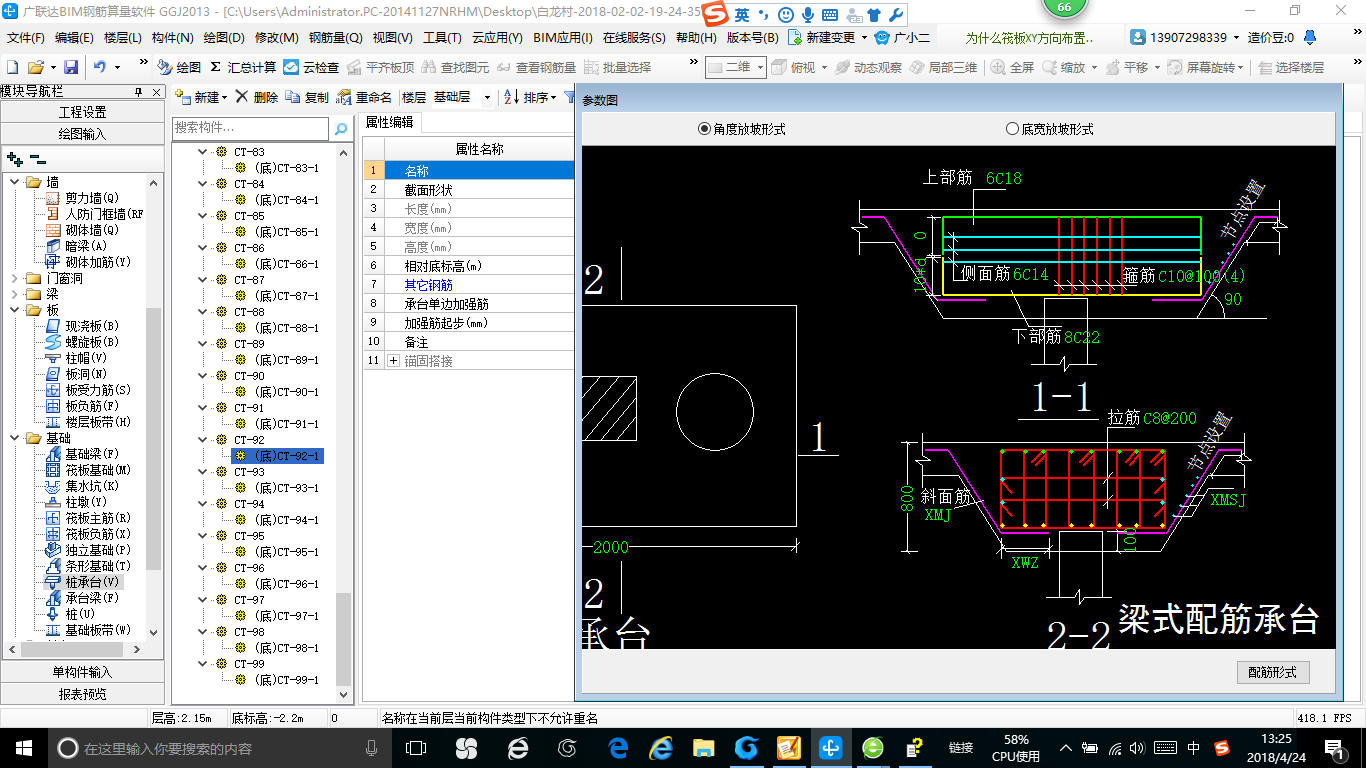This screenshot has width=1366, height=768.
Task: Click the undo arrow icon
Action: point(100,67)
